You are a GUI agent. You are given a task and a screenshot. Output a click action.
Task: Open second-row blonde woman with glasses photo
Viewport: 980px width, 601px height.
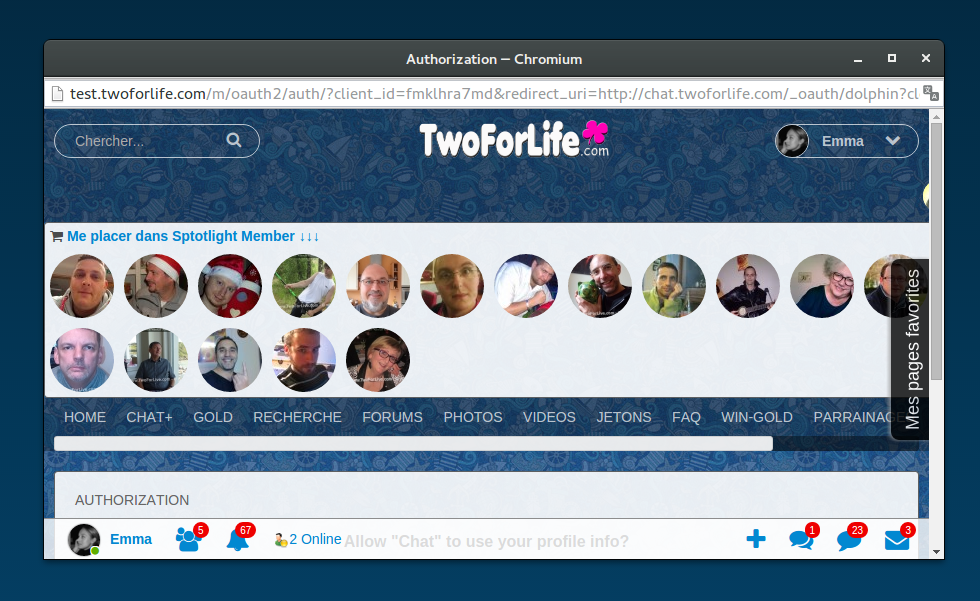[x=378, y=360]
